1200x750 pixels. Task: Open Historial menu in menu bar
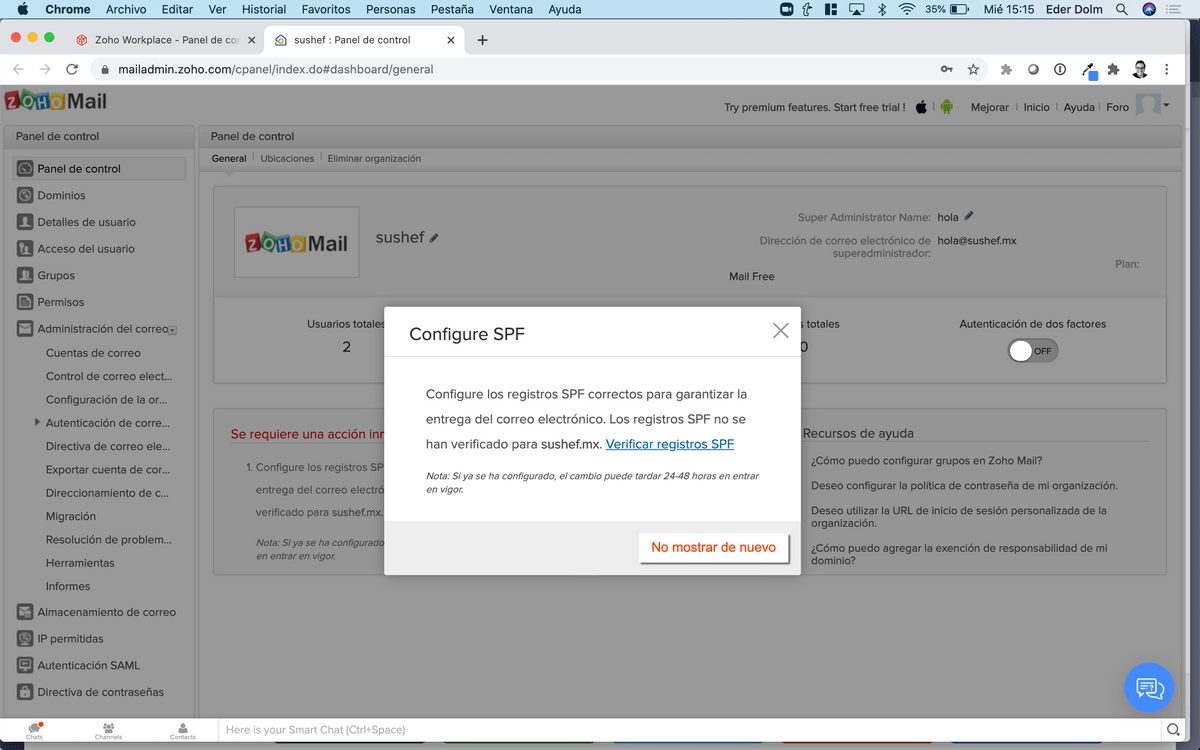(264, 9)
